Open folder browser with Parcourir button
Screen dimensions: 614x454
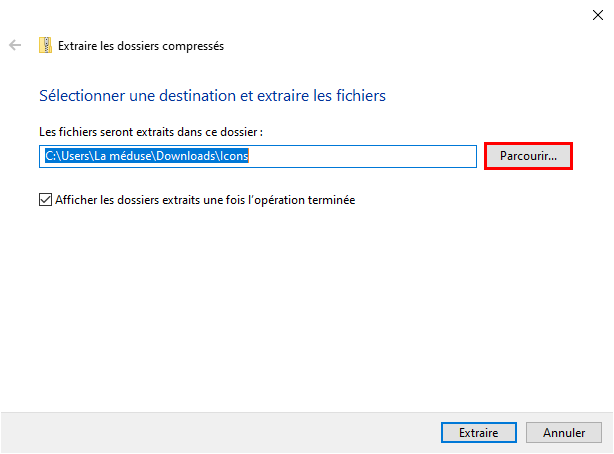coord(528,156)
